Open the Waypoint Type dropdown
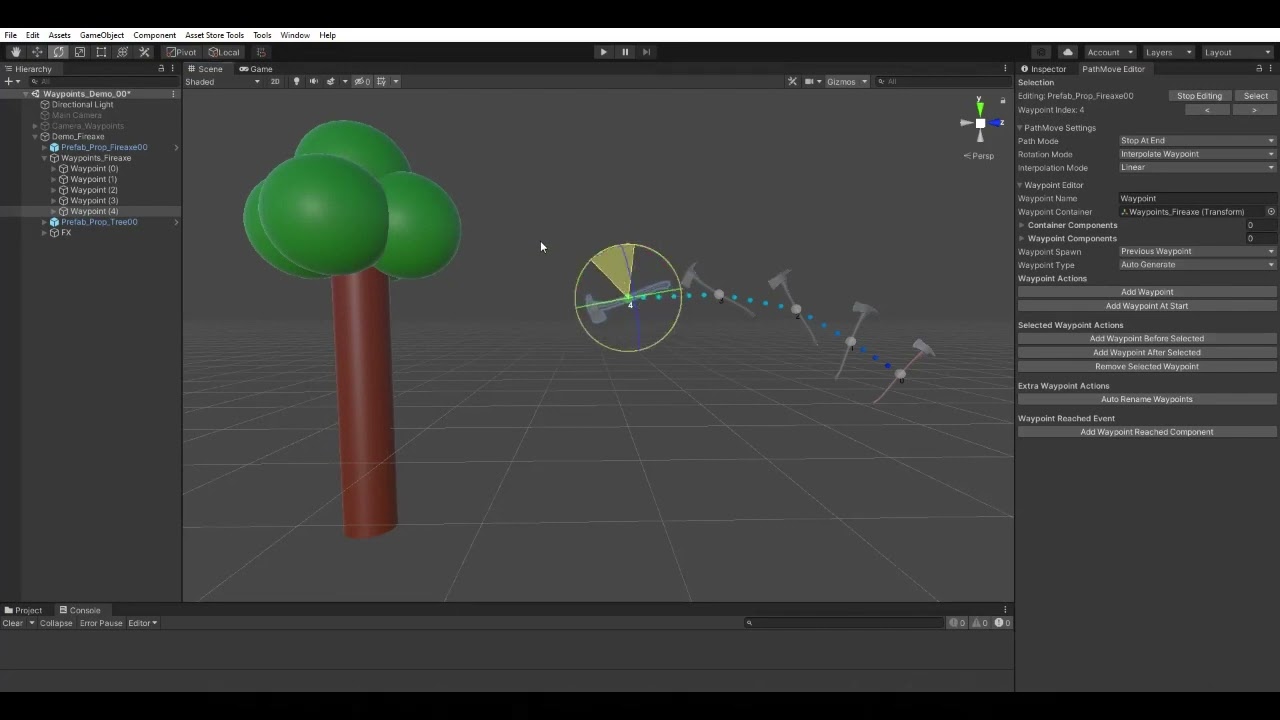This screenshot has width=1280, height=720. coord(1197,265)
